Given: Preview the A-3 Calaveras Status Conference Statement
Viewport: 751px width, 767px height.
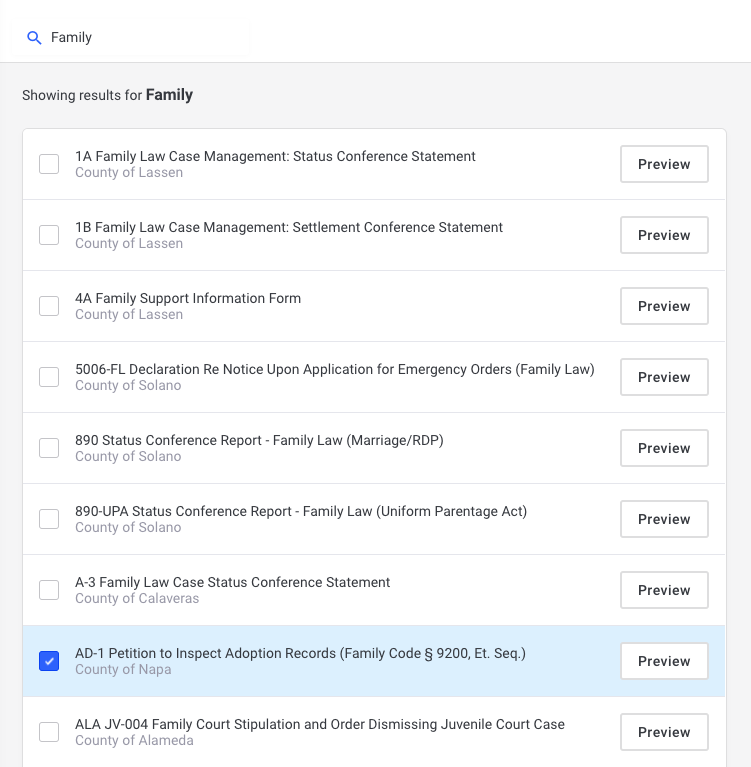Looking at the screenshot, I should point(664,590).
